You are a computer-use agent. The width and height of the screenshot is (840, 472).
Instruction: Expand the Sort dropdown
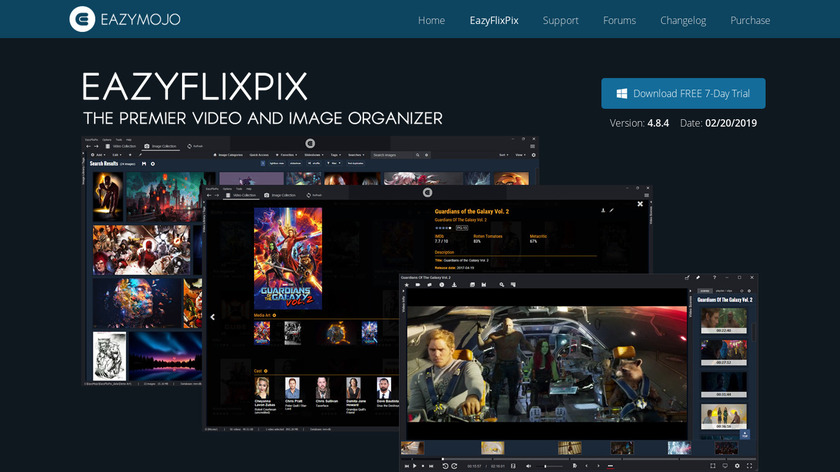(x=504, y=155)
